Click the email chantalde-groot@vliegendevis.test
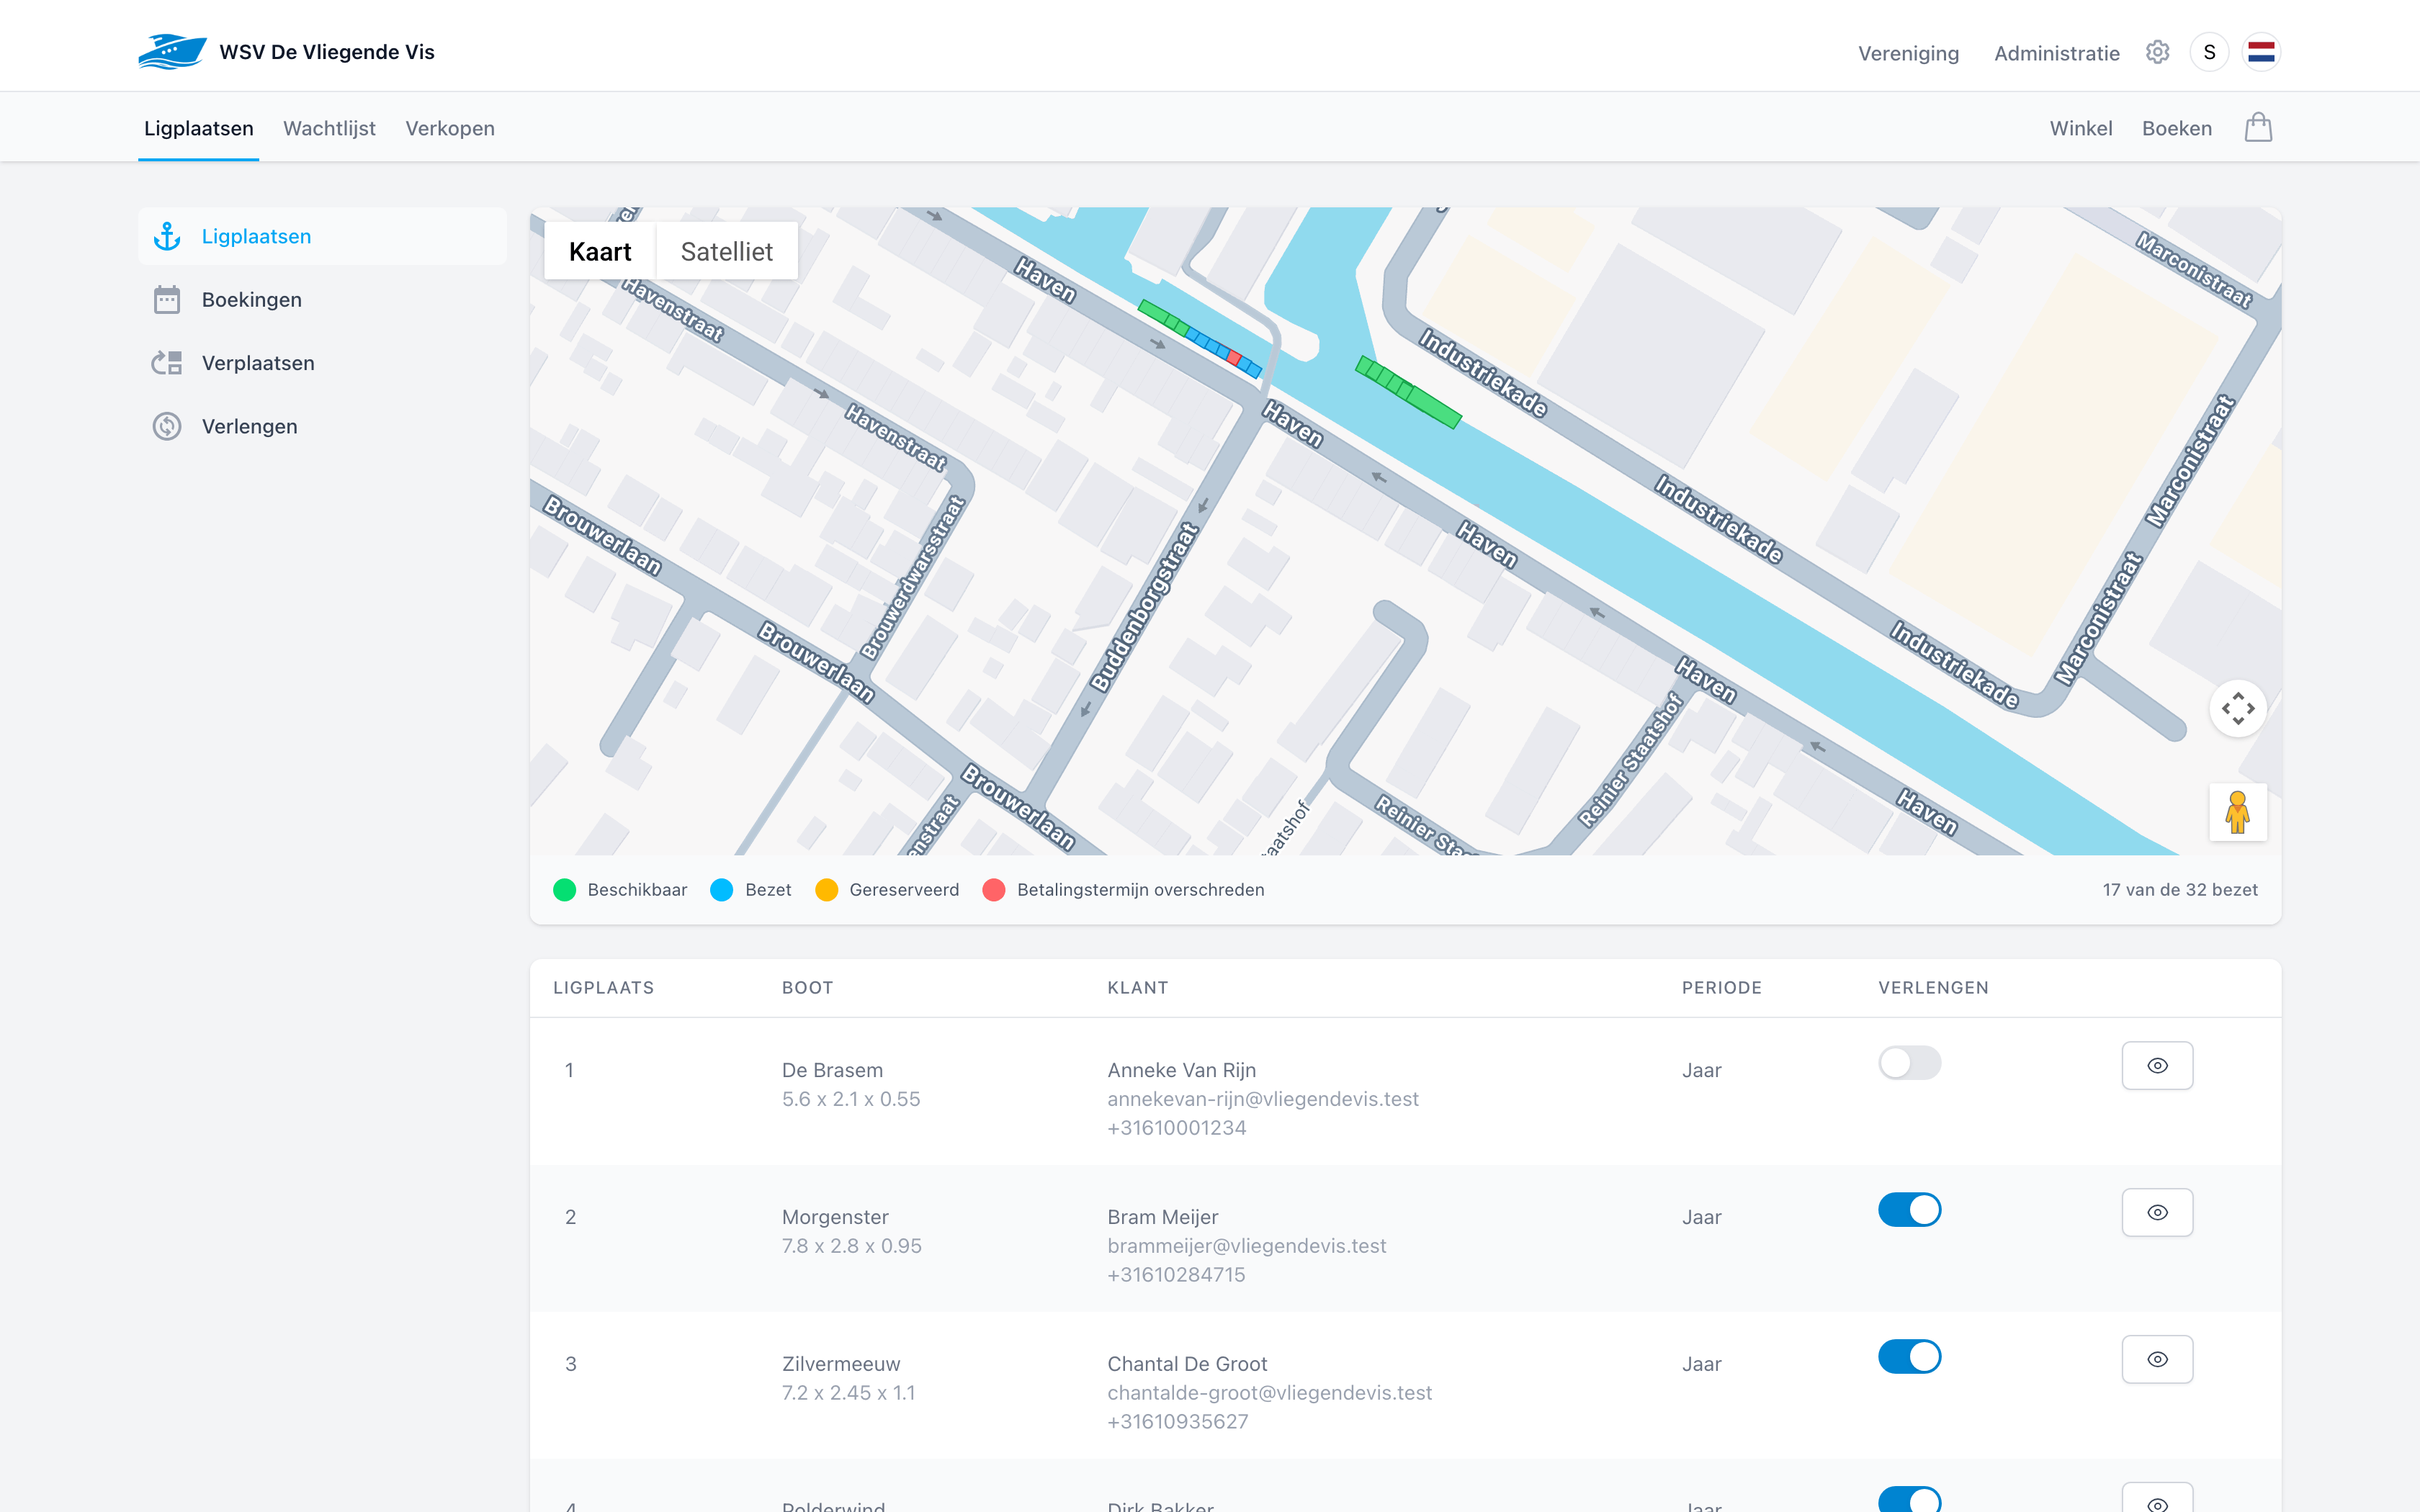 click(1269, 1393)
